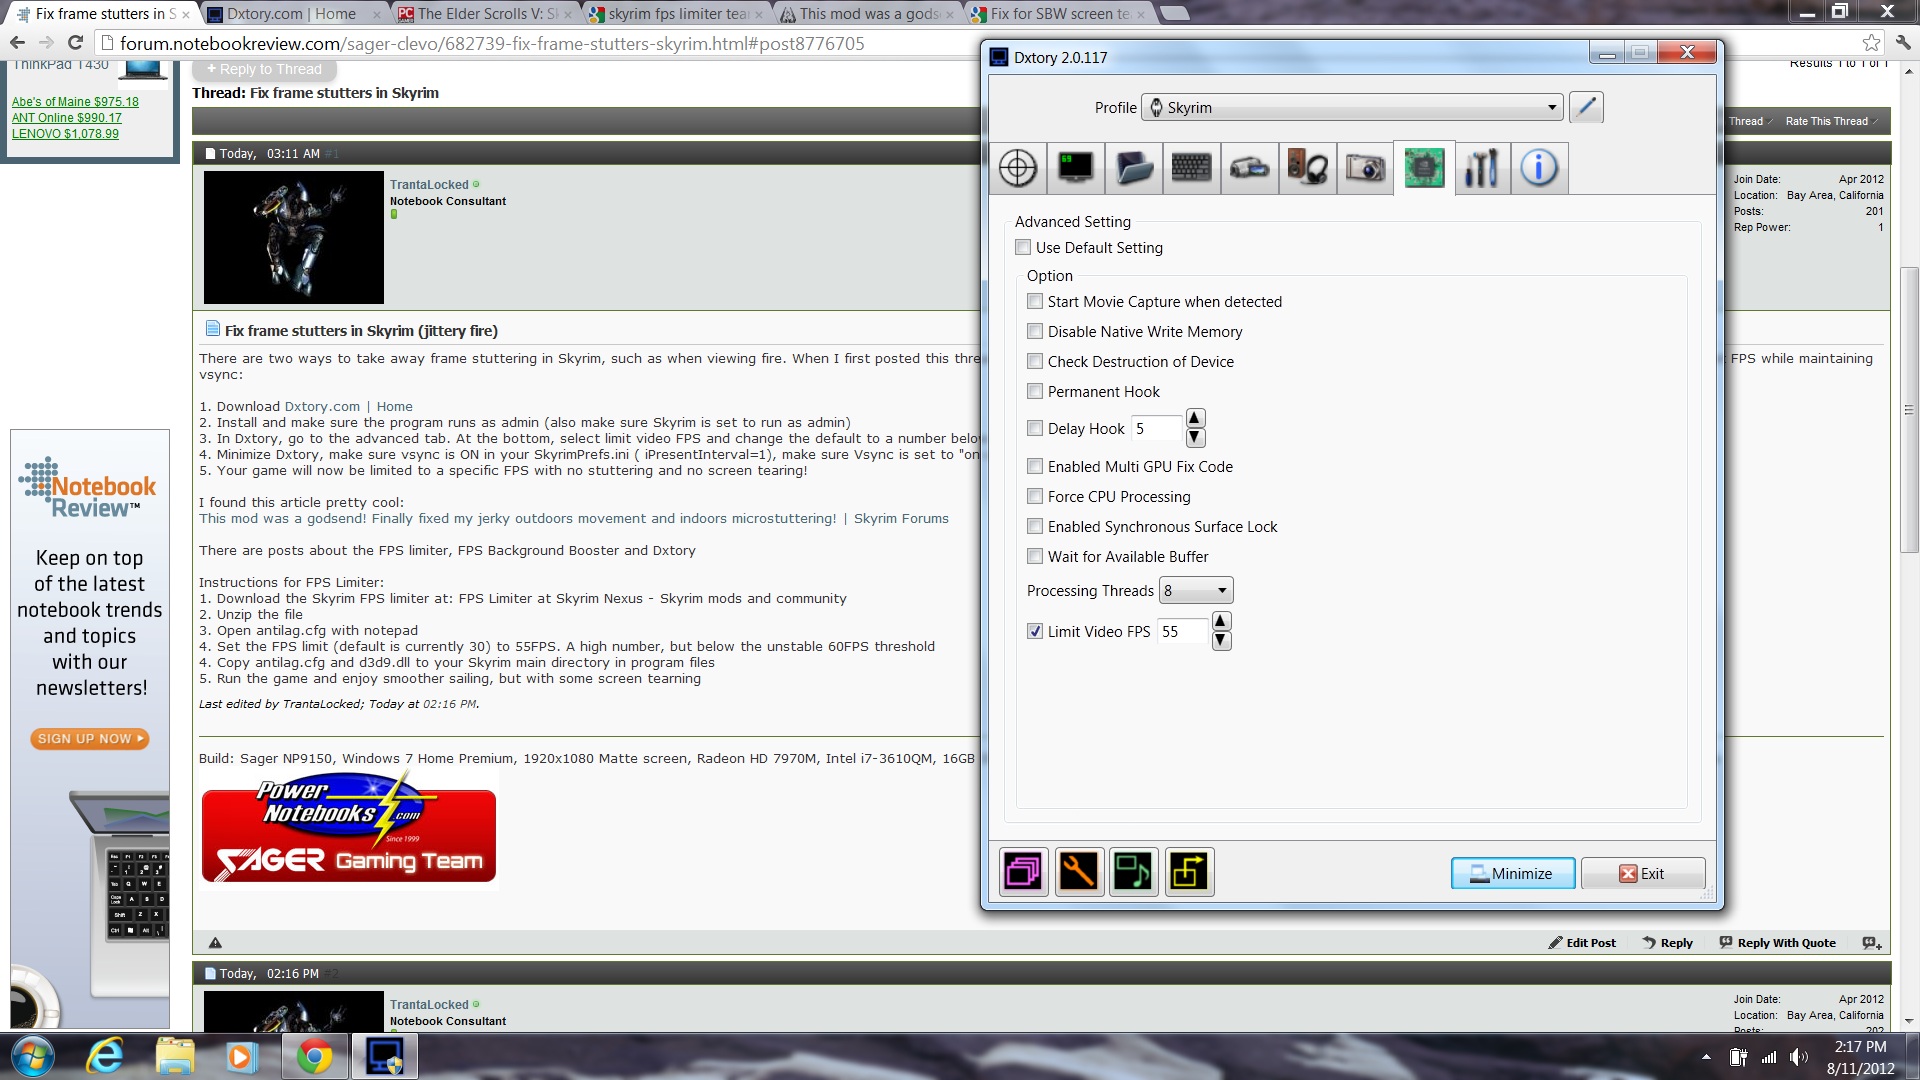The image size is (1920, 1080).
Task: Open Windows Media Player from taskbar
Action: pos(241,1056)
